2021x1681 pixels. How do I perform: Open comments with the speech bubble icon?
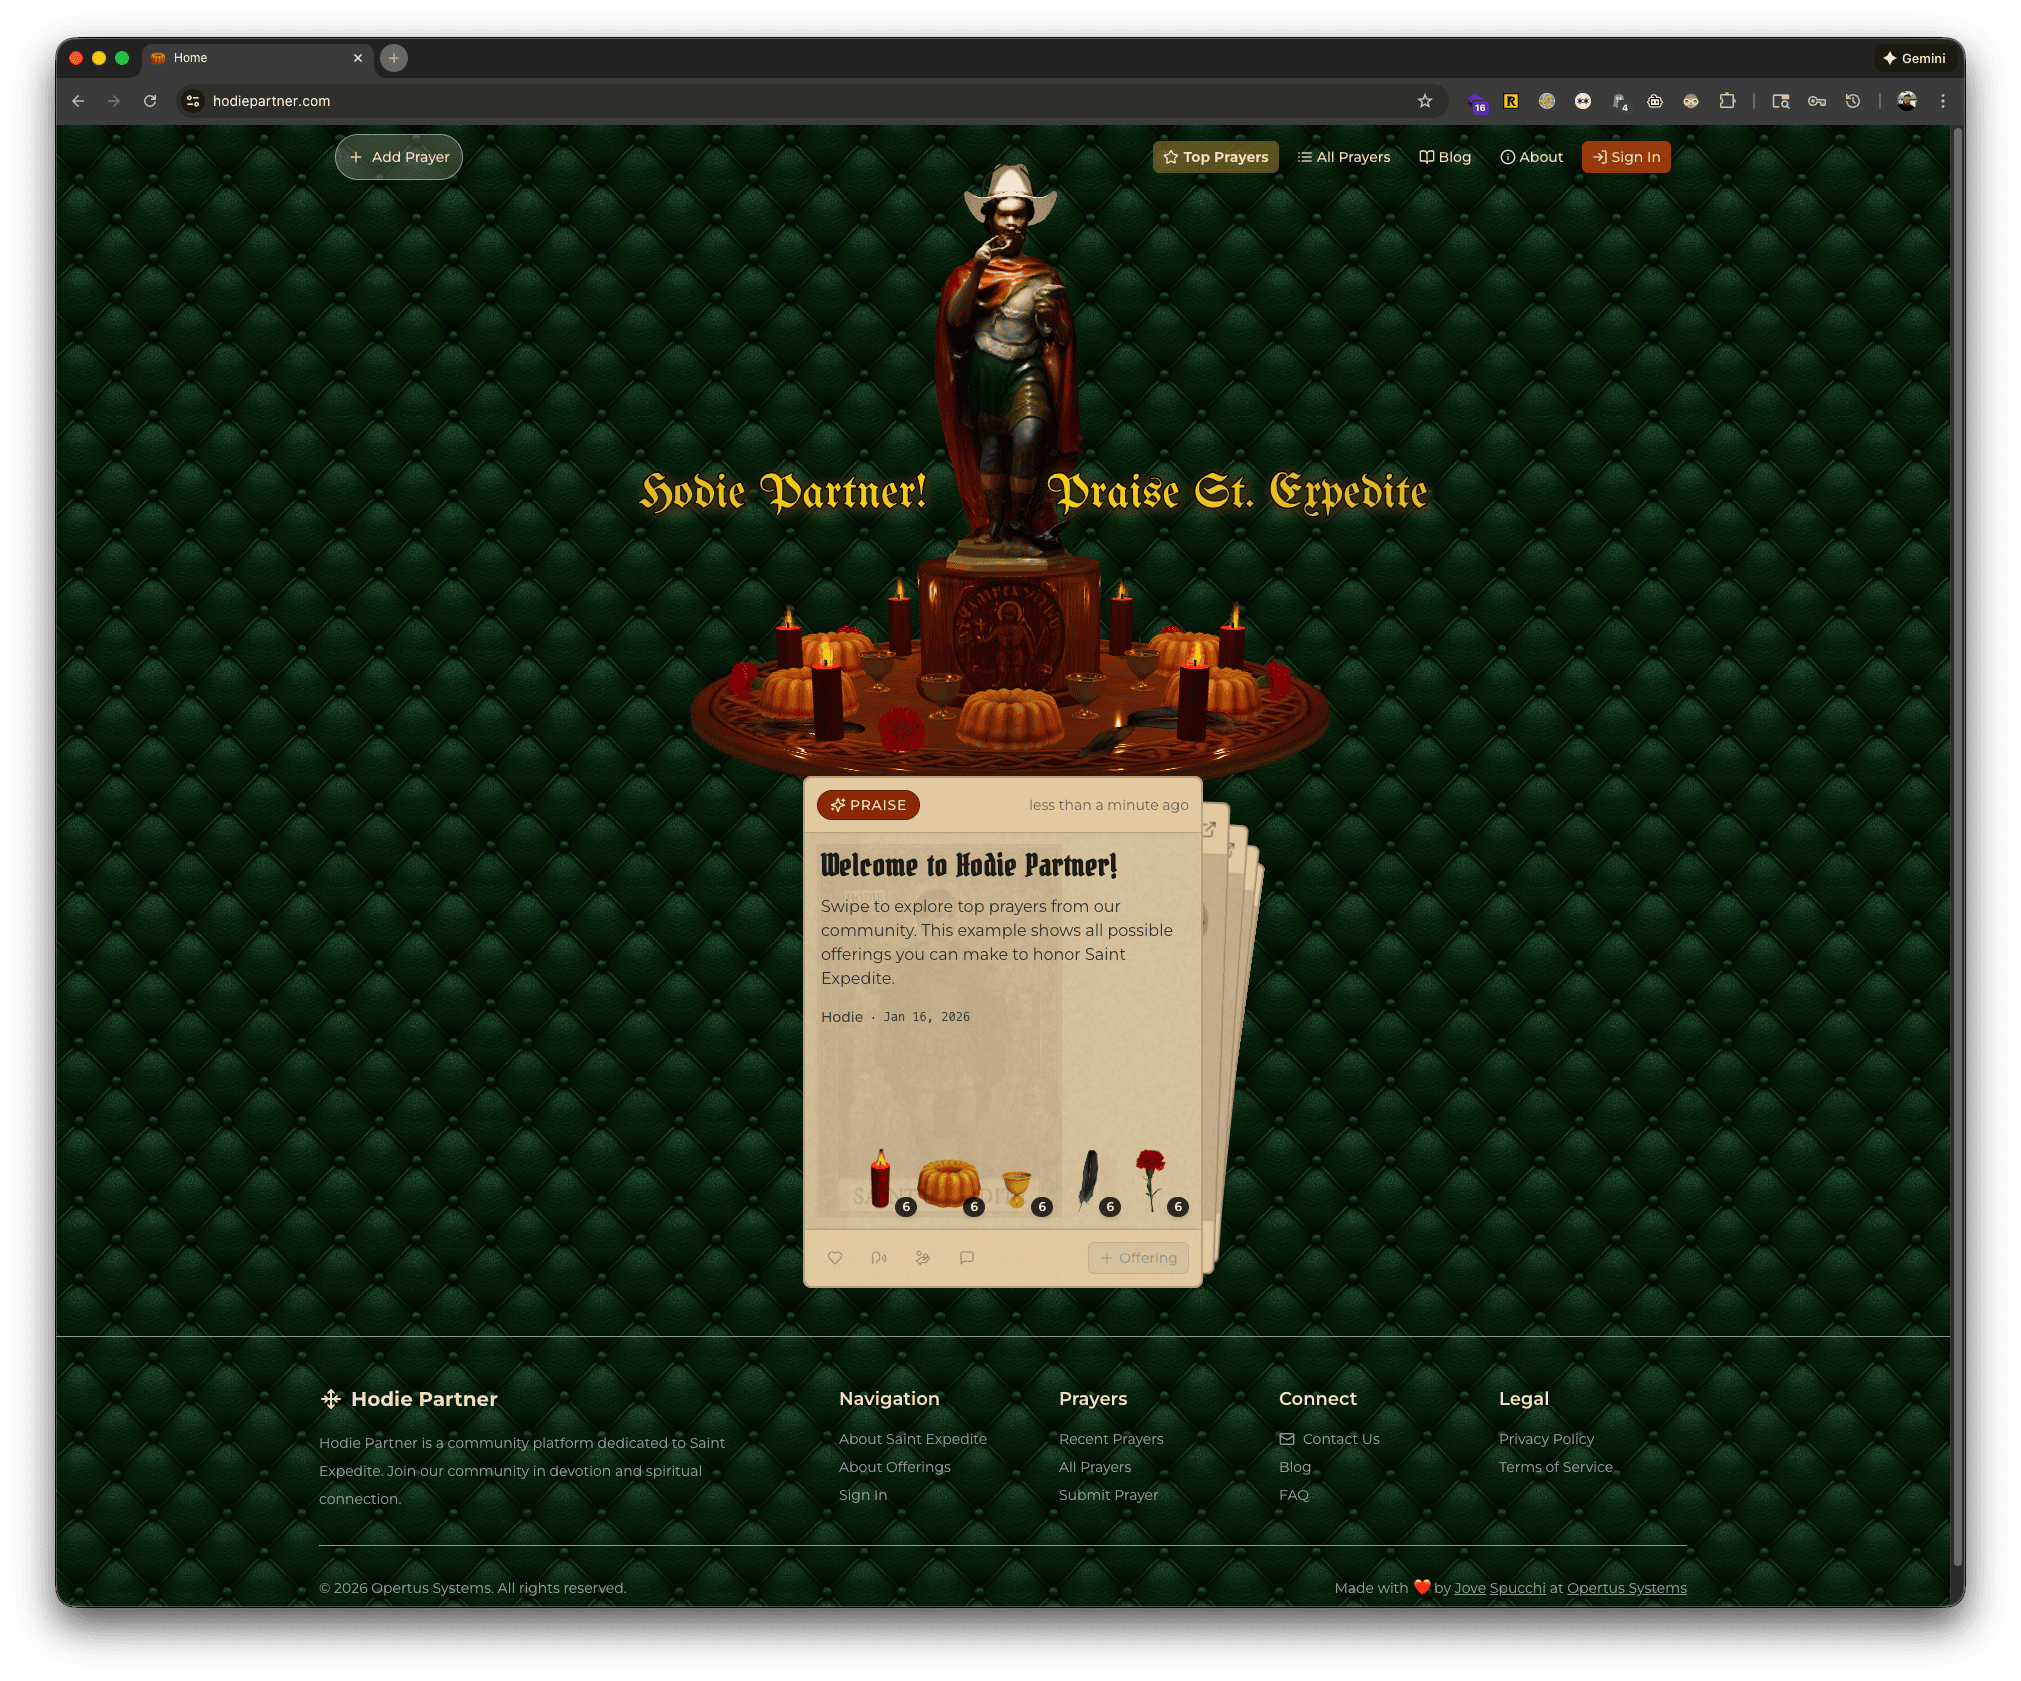[967, 1258]
